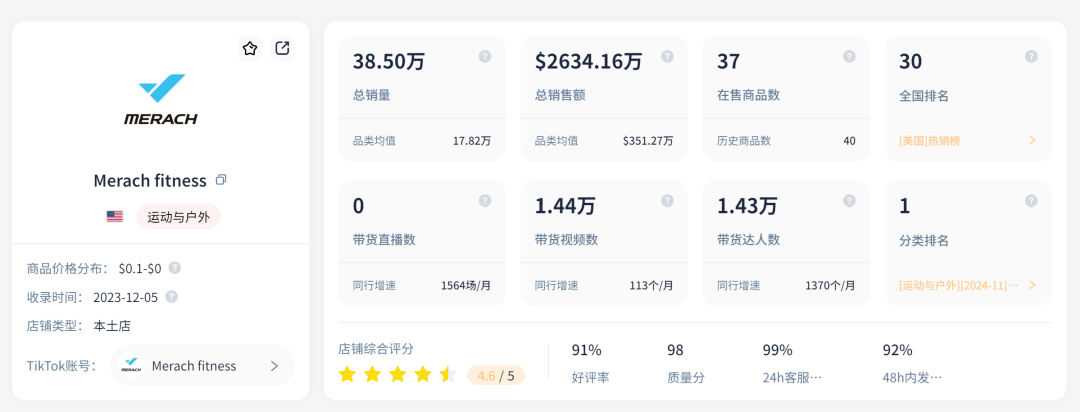Click help icon on 带货直播数 card
The height and width of the screenshot is (412, 1080).
[485, 201]
